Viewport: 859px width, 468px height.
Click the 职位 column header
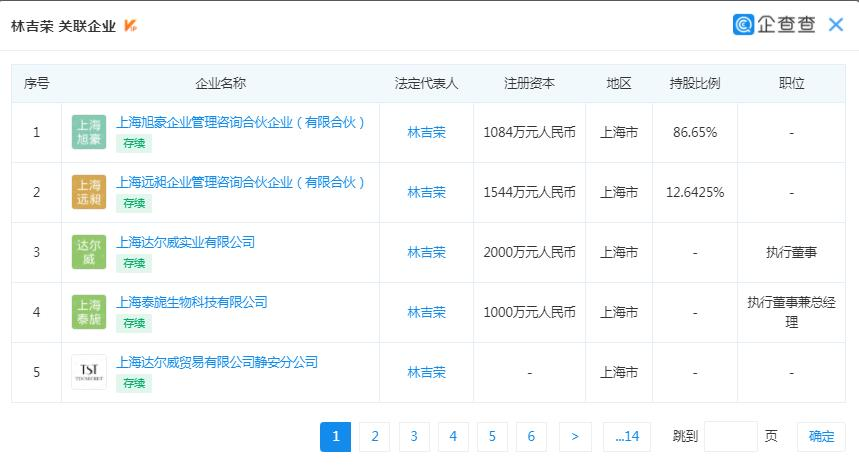click(792, 83)
